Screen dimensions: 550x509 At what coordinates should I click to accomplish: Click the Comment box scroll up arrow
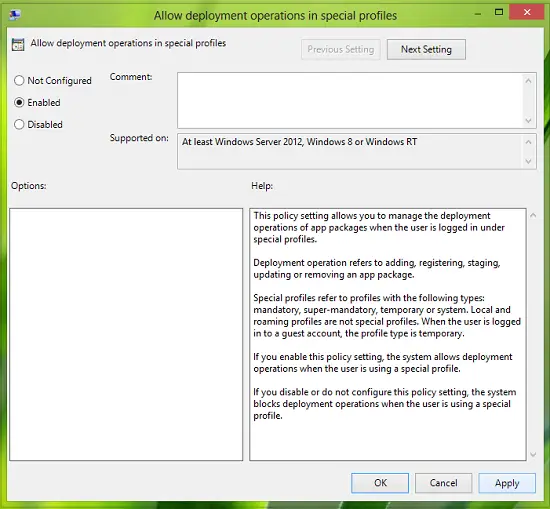click(x=528, y=81)
